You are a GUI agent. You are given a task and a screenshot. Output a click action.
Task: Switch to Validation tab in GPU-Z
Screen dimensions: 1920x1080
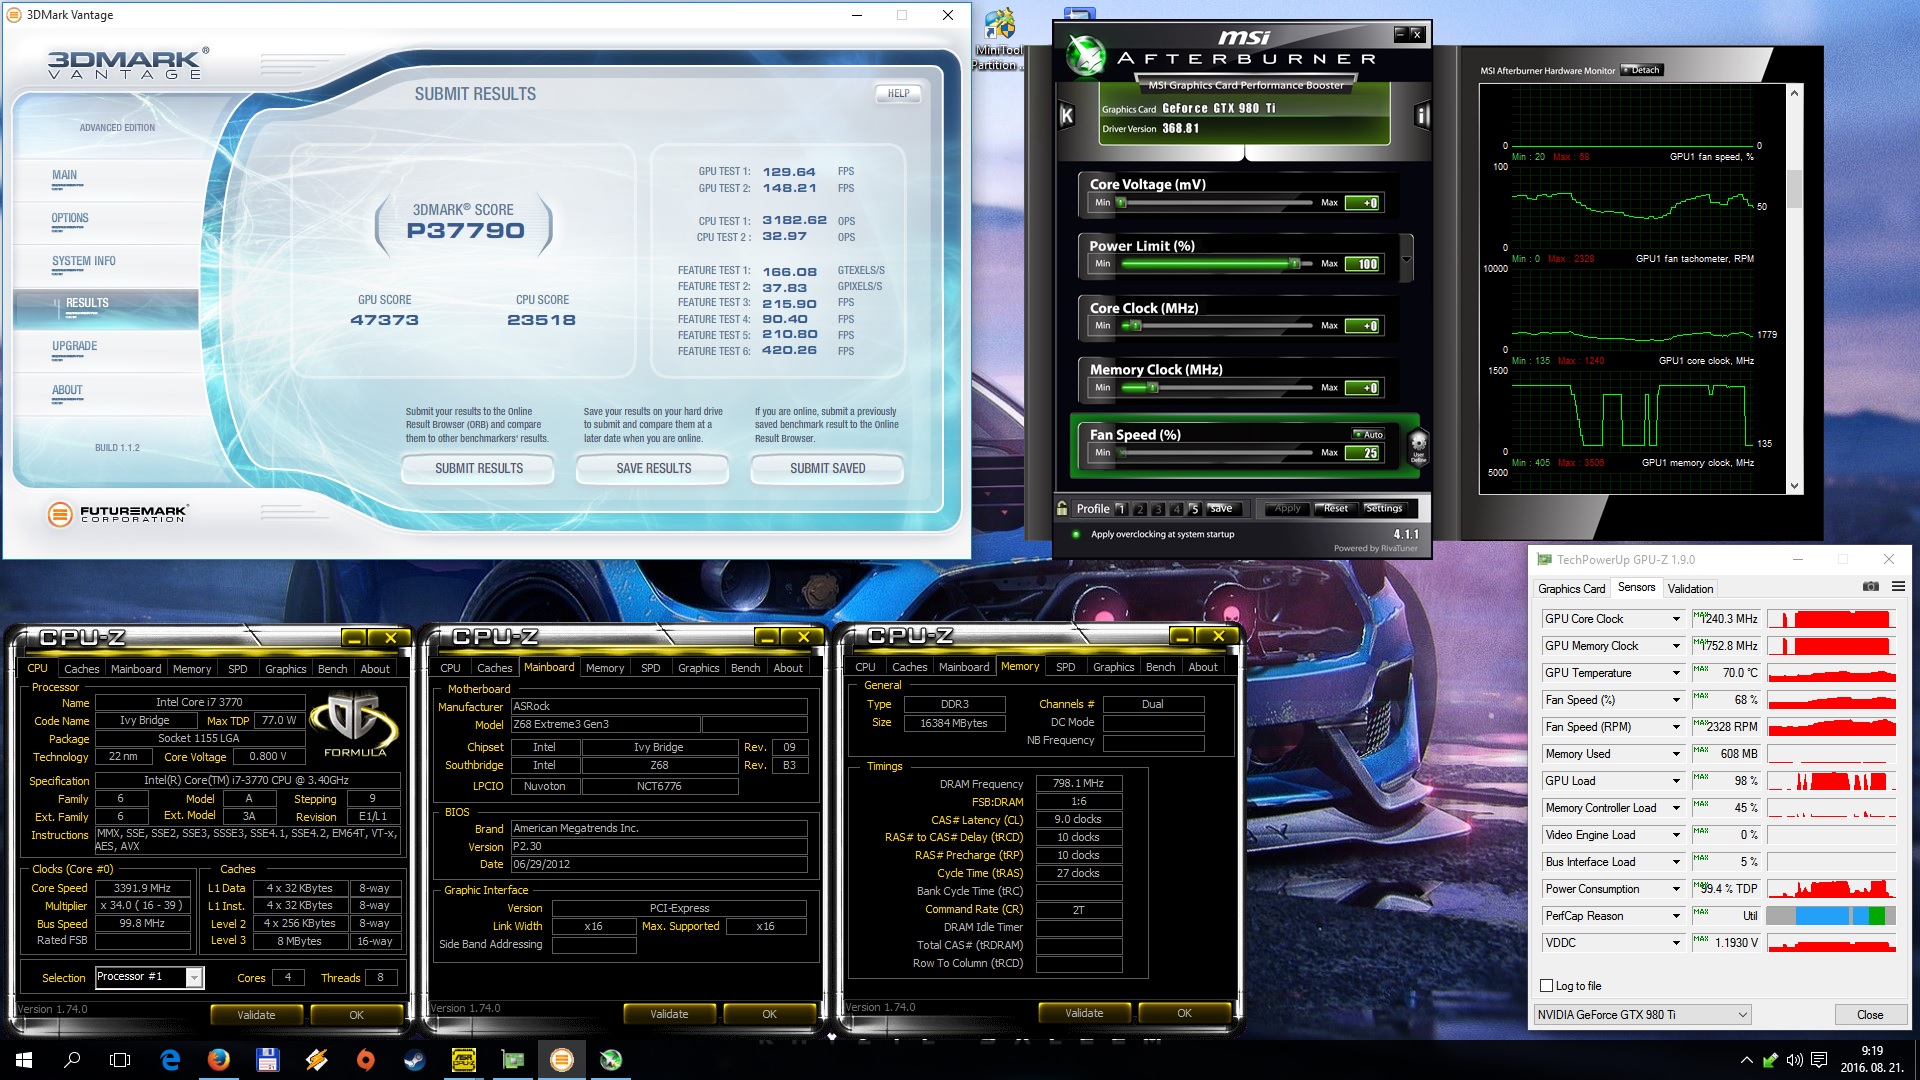point(1690,588)
